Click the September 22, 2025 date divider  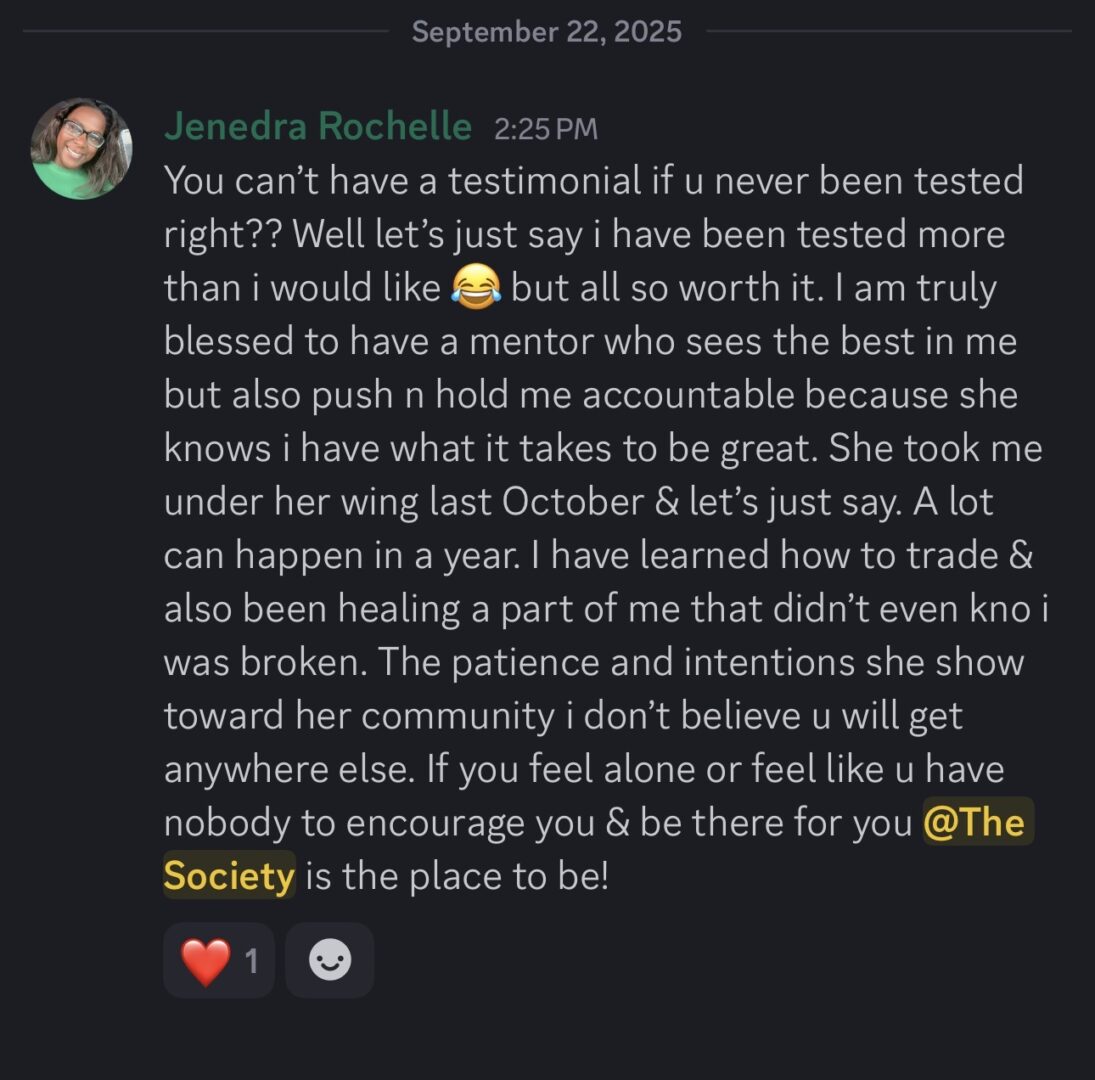click(x=546, y=31)
